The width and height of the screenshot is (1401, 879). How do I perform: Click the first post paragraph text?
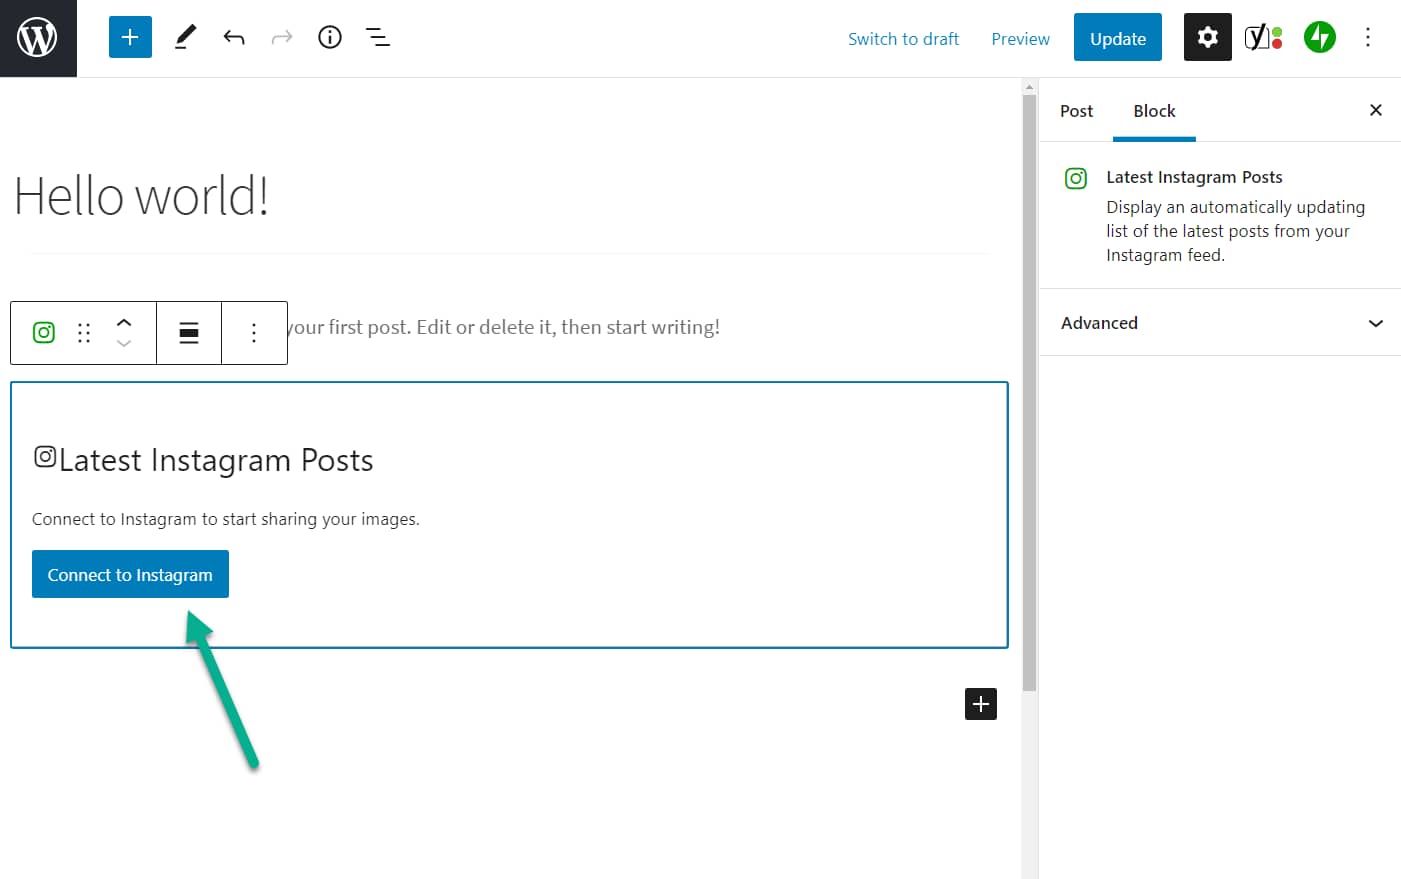pyautogui.click(x=504, y=327)
